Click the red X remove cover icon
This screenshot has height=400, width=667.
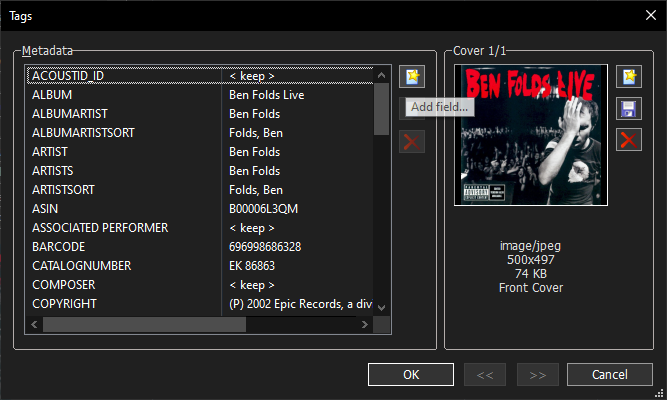click(629, 140)
